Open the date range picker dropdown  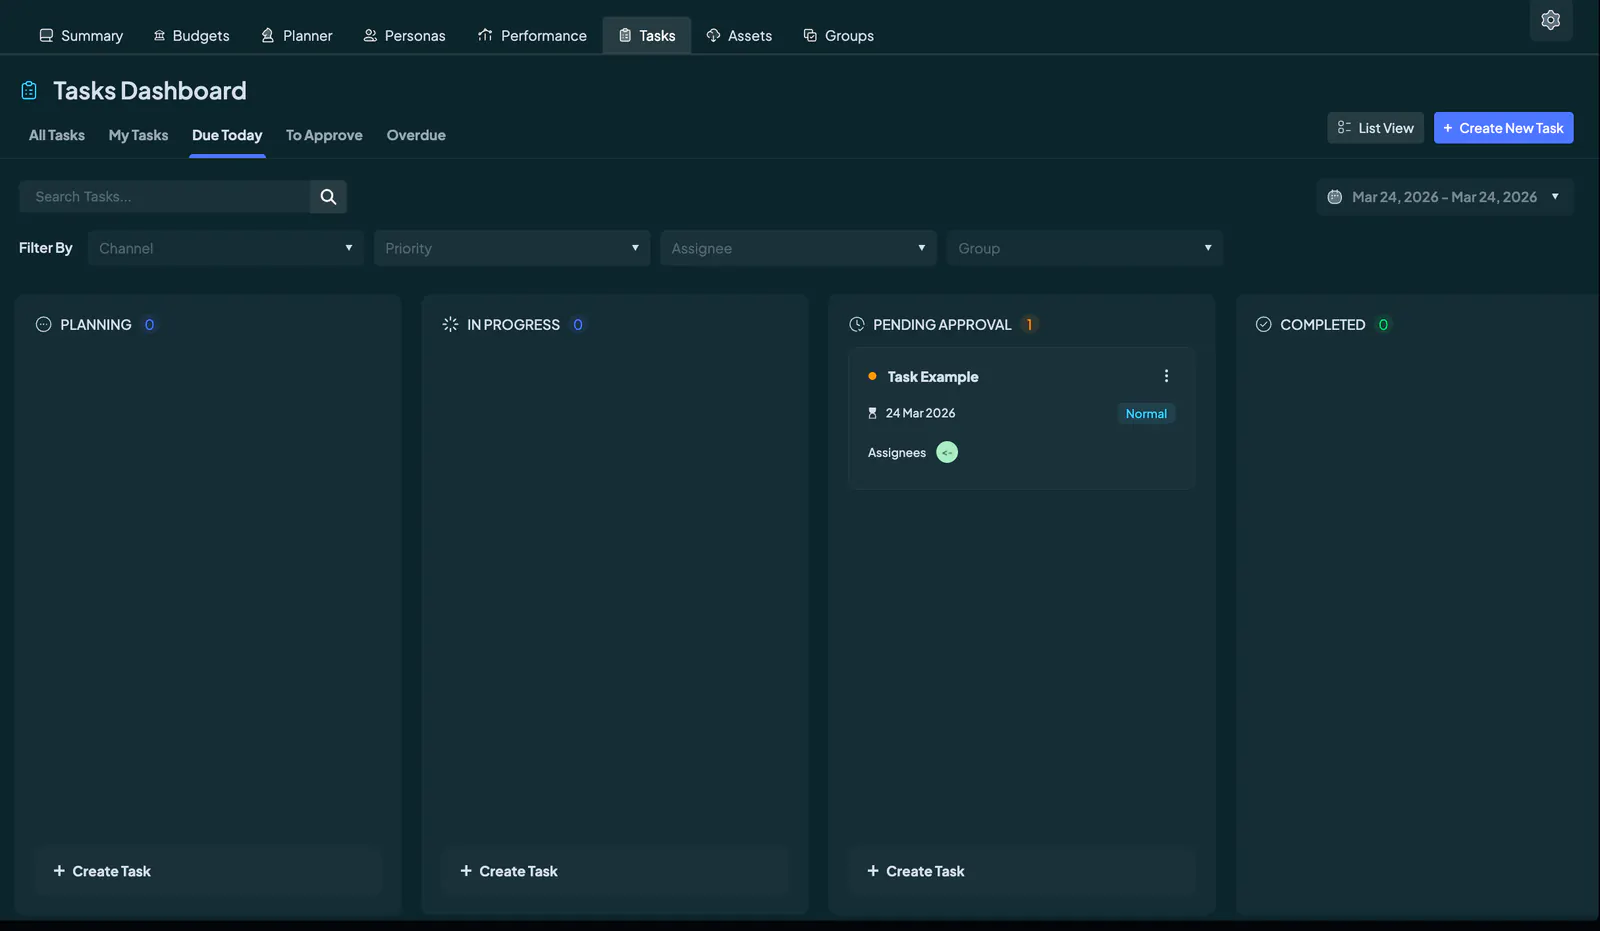click(x=1444, y=197)
